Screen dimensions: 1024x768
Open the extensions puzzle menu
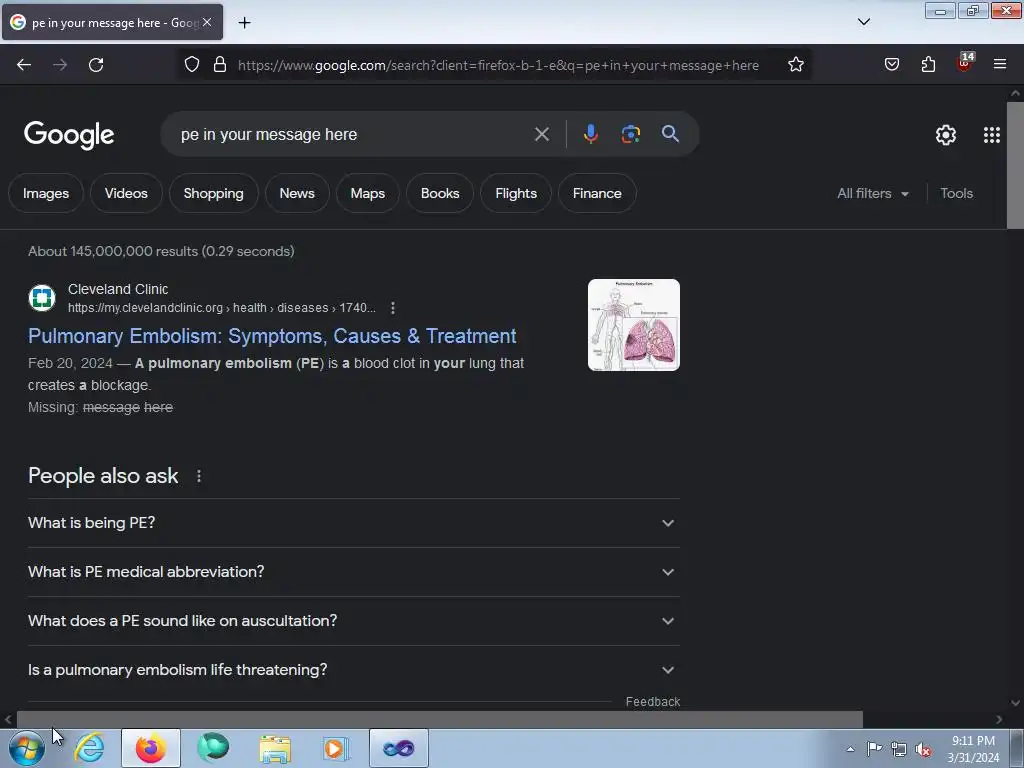click(928, 65)
